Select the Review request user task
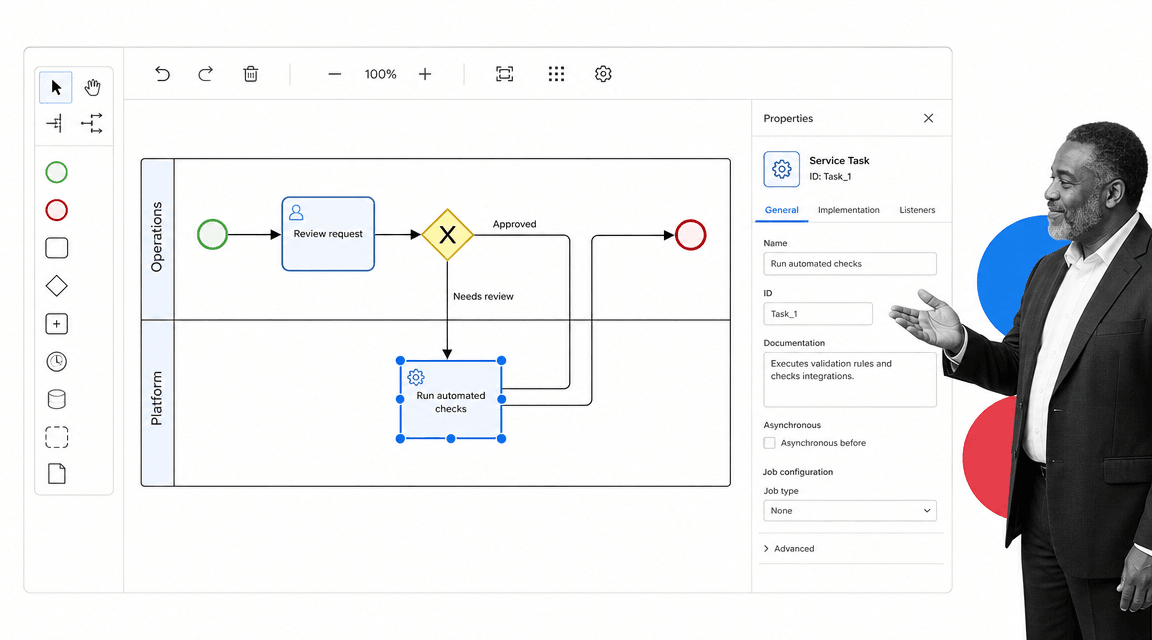The height and width of the screenshot is (640, 1152). coord(328,234)
